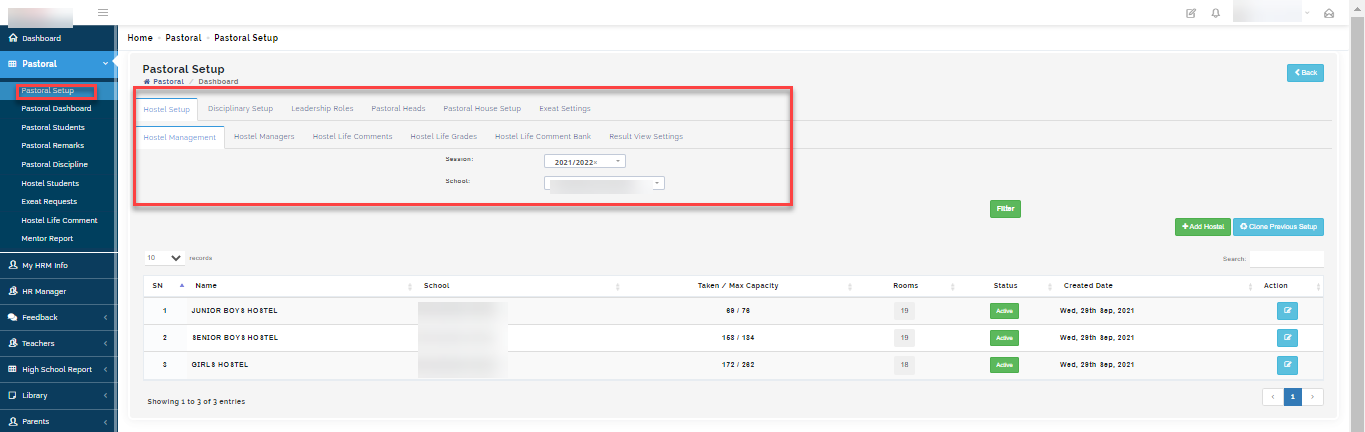Screen dimensions: 1365x432
Task: Sort table by Status column
Action: (1005, 286)
